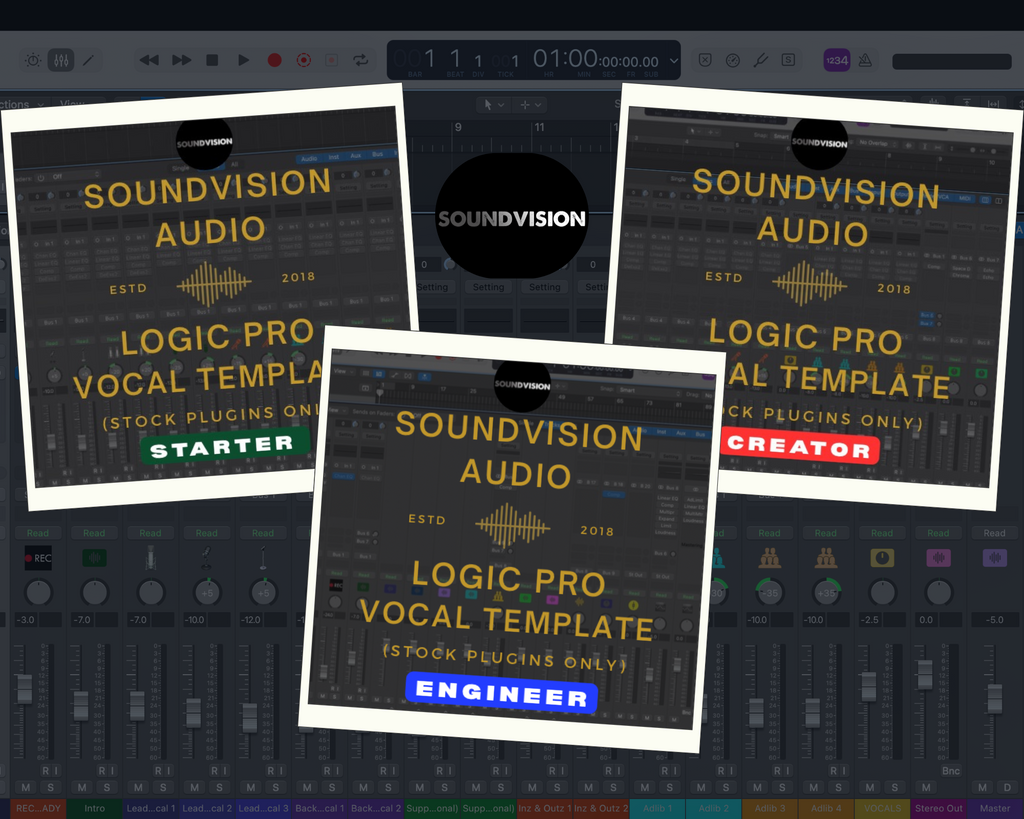Open Read automation menu on Master channel
The height and width of the screenshot is (819, 1024).
(x=994, y=533)
